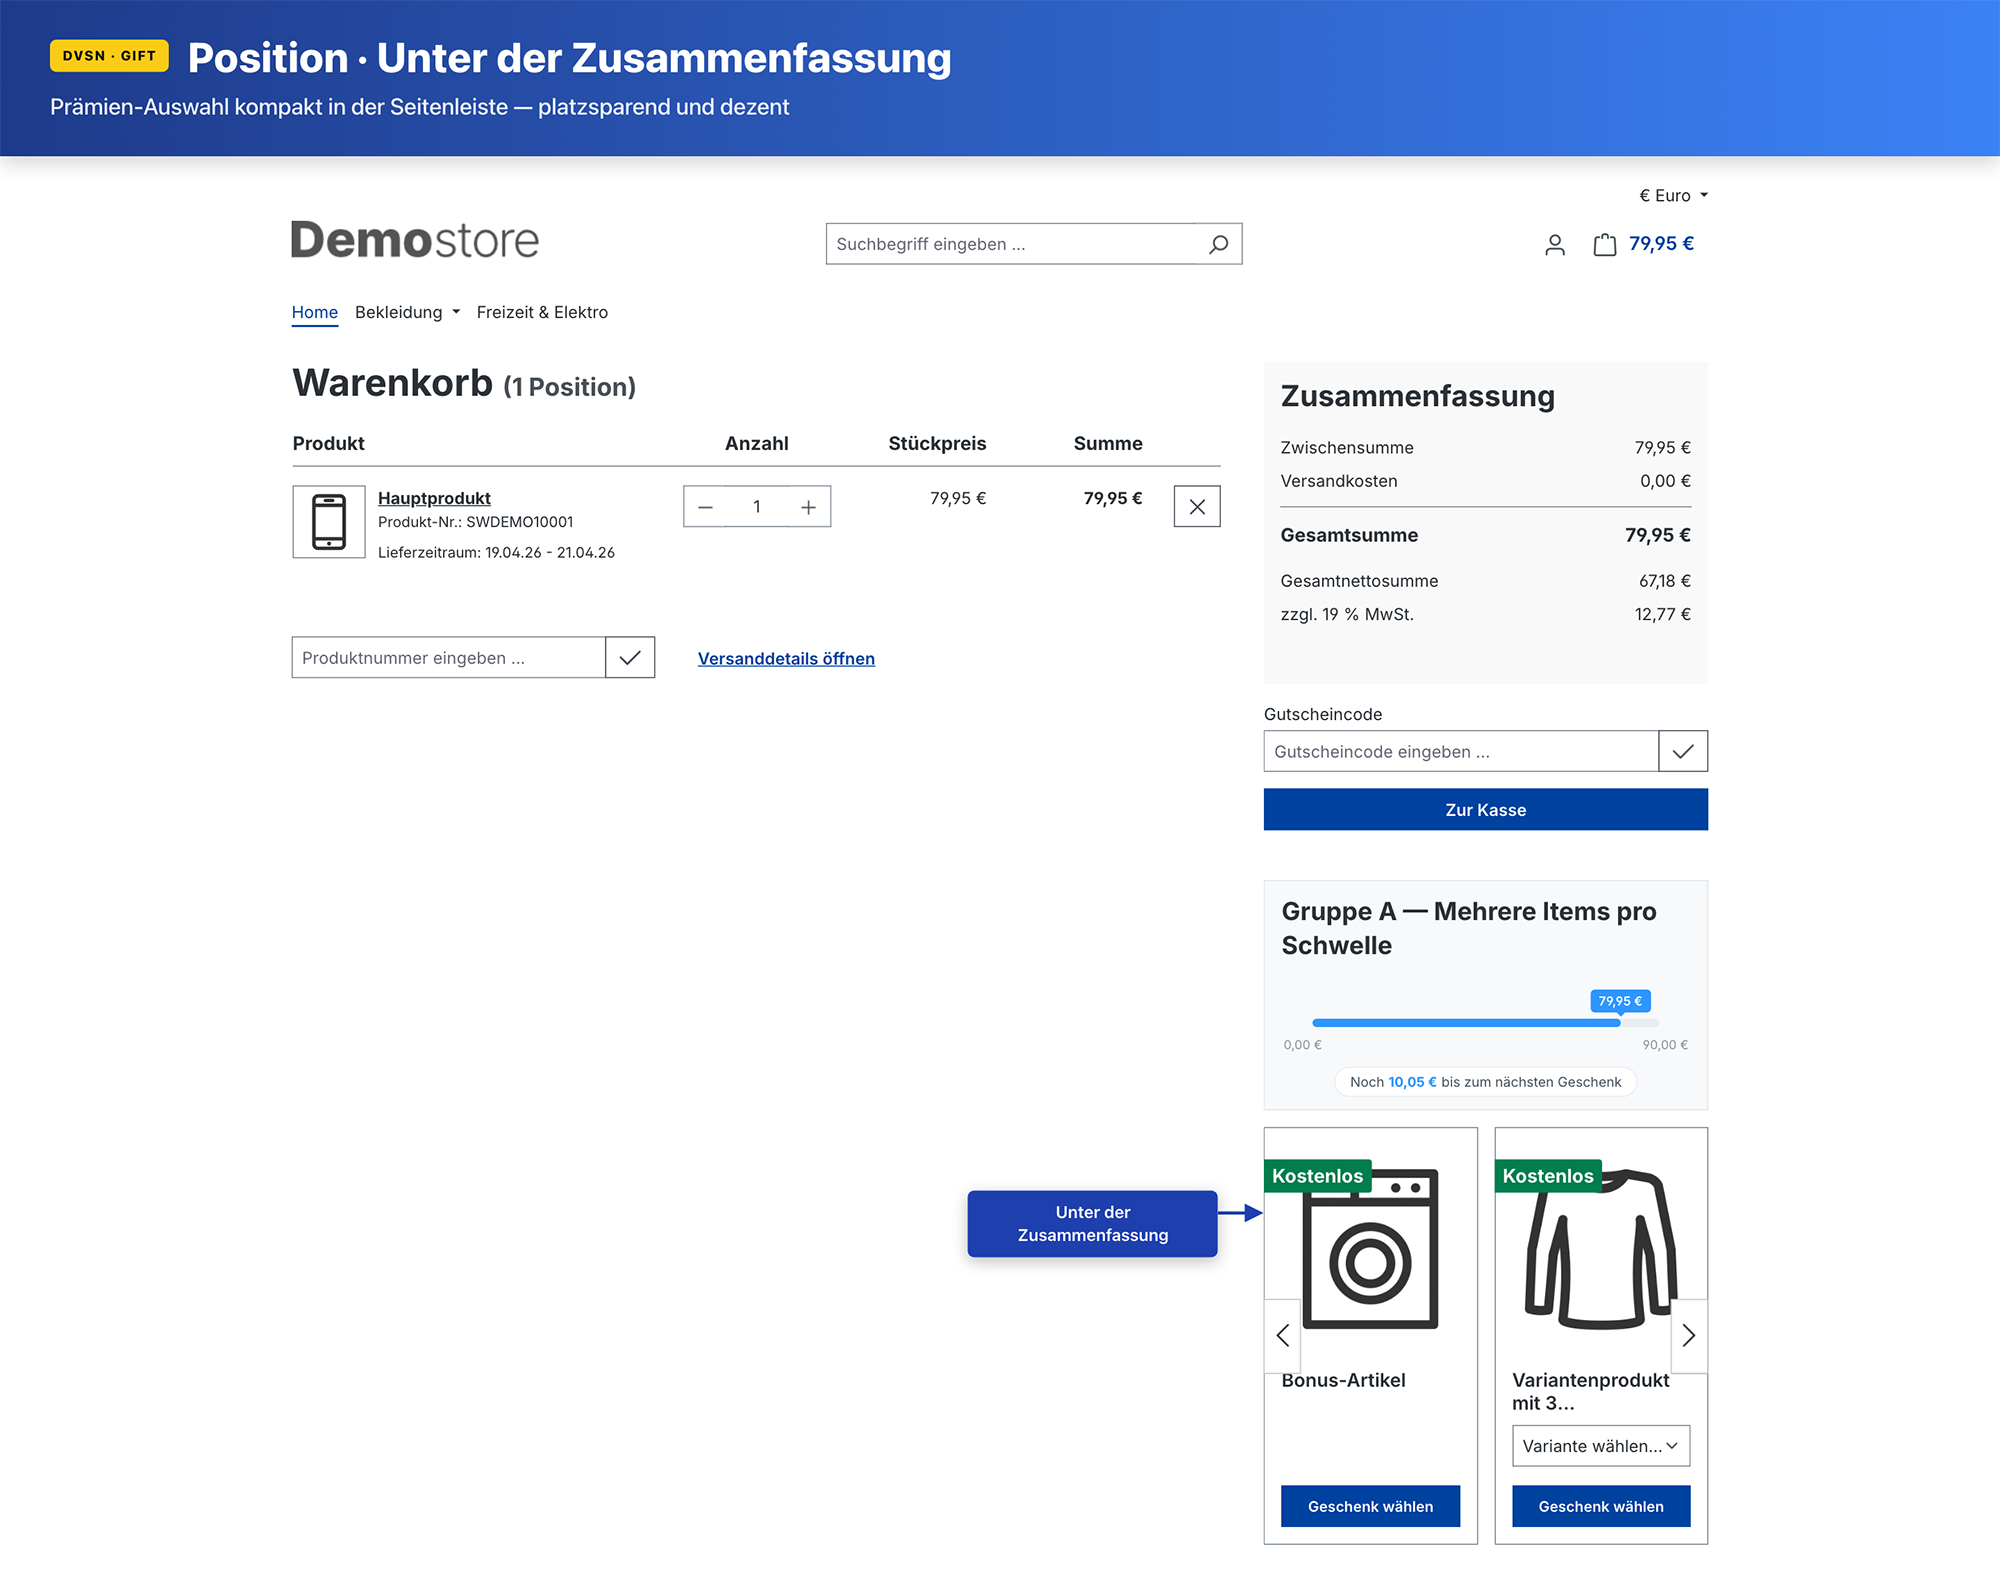Expand the Bekleidung menu
The height and width of the screenshot is (1593, 2000).
(407, 313)
